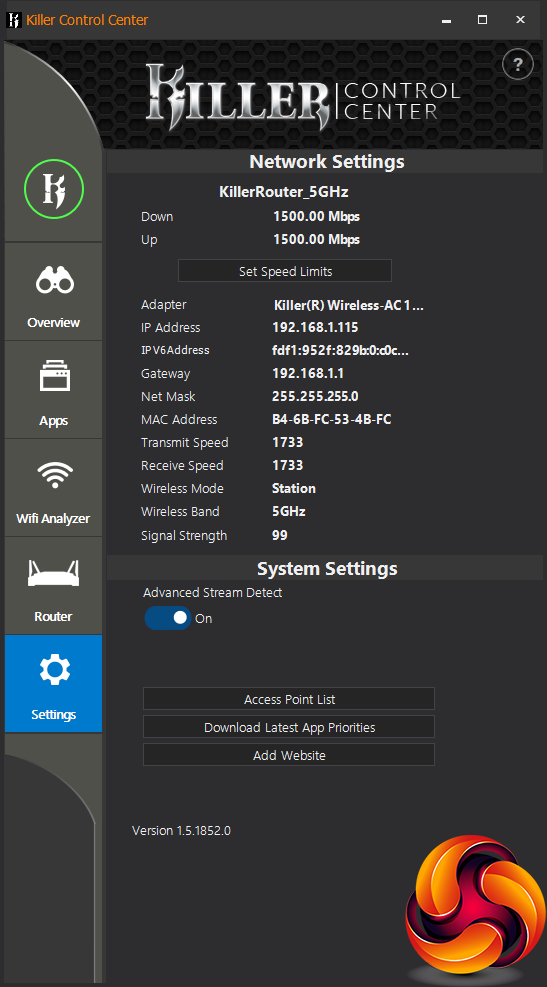Maximize the Killer Control Center window
The width and height of the screenshot is (547, 987).
tap(482, 20)
